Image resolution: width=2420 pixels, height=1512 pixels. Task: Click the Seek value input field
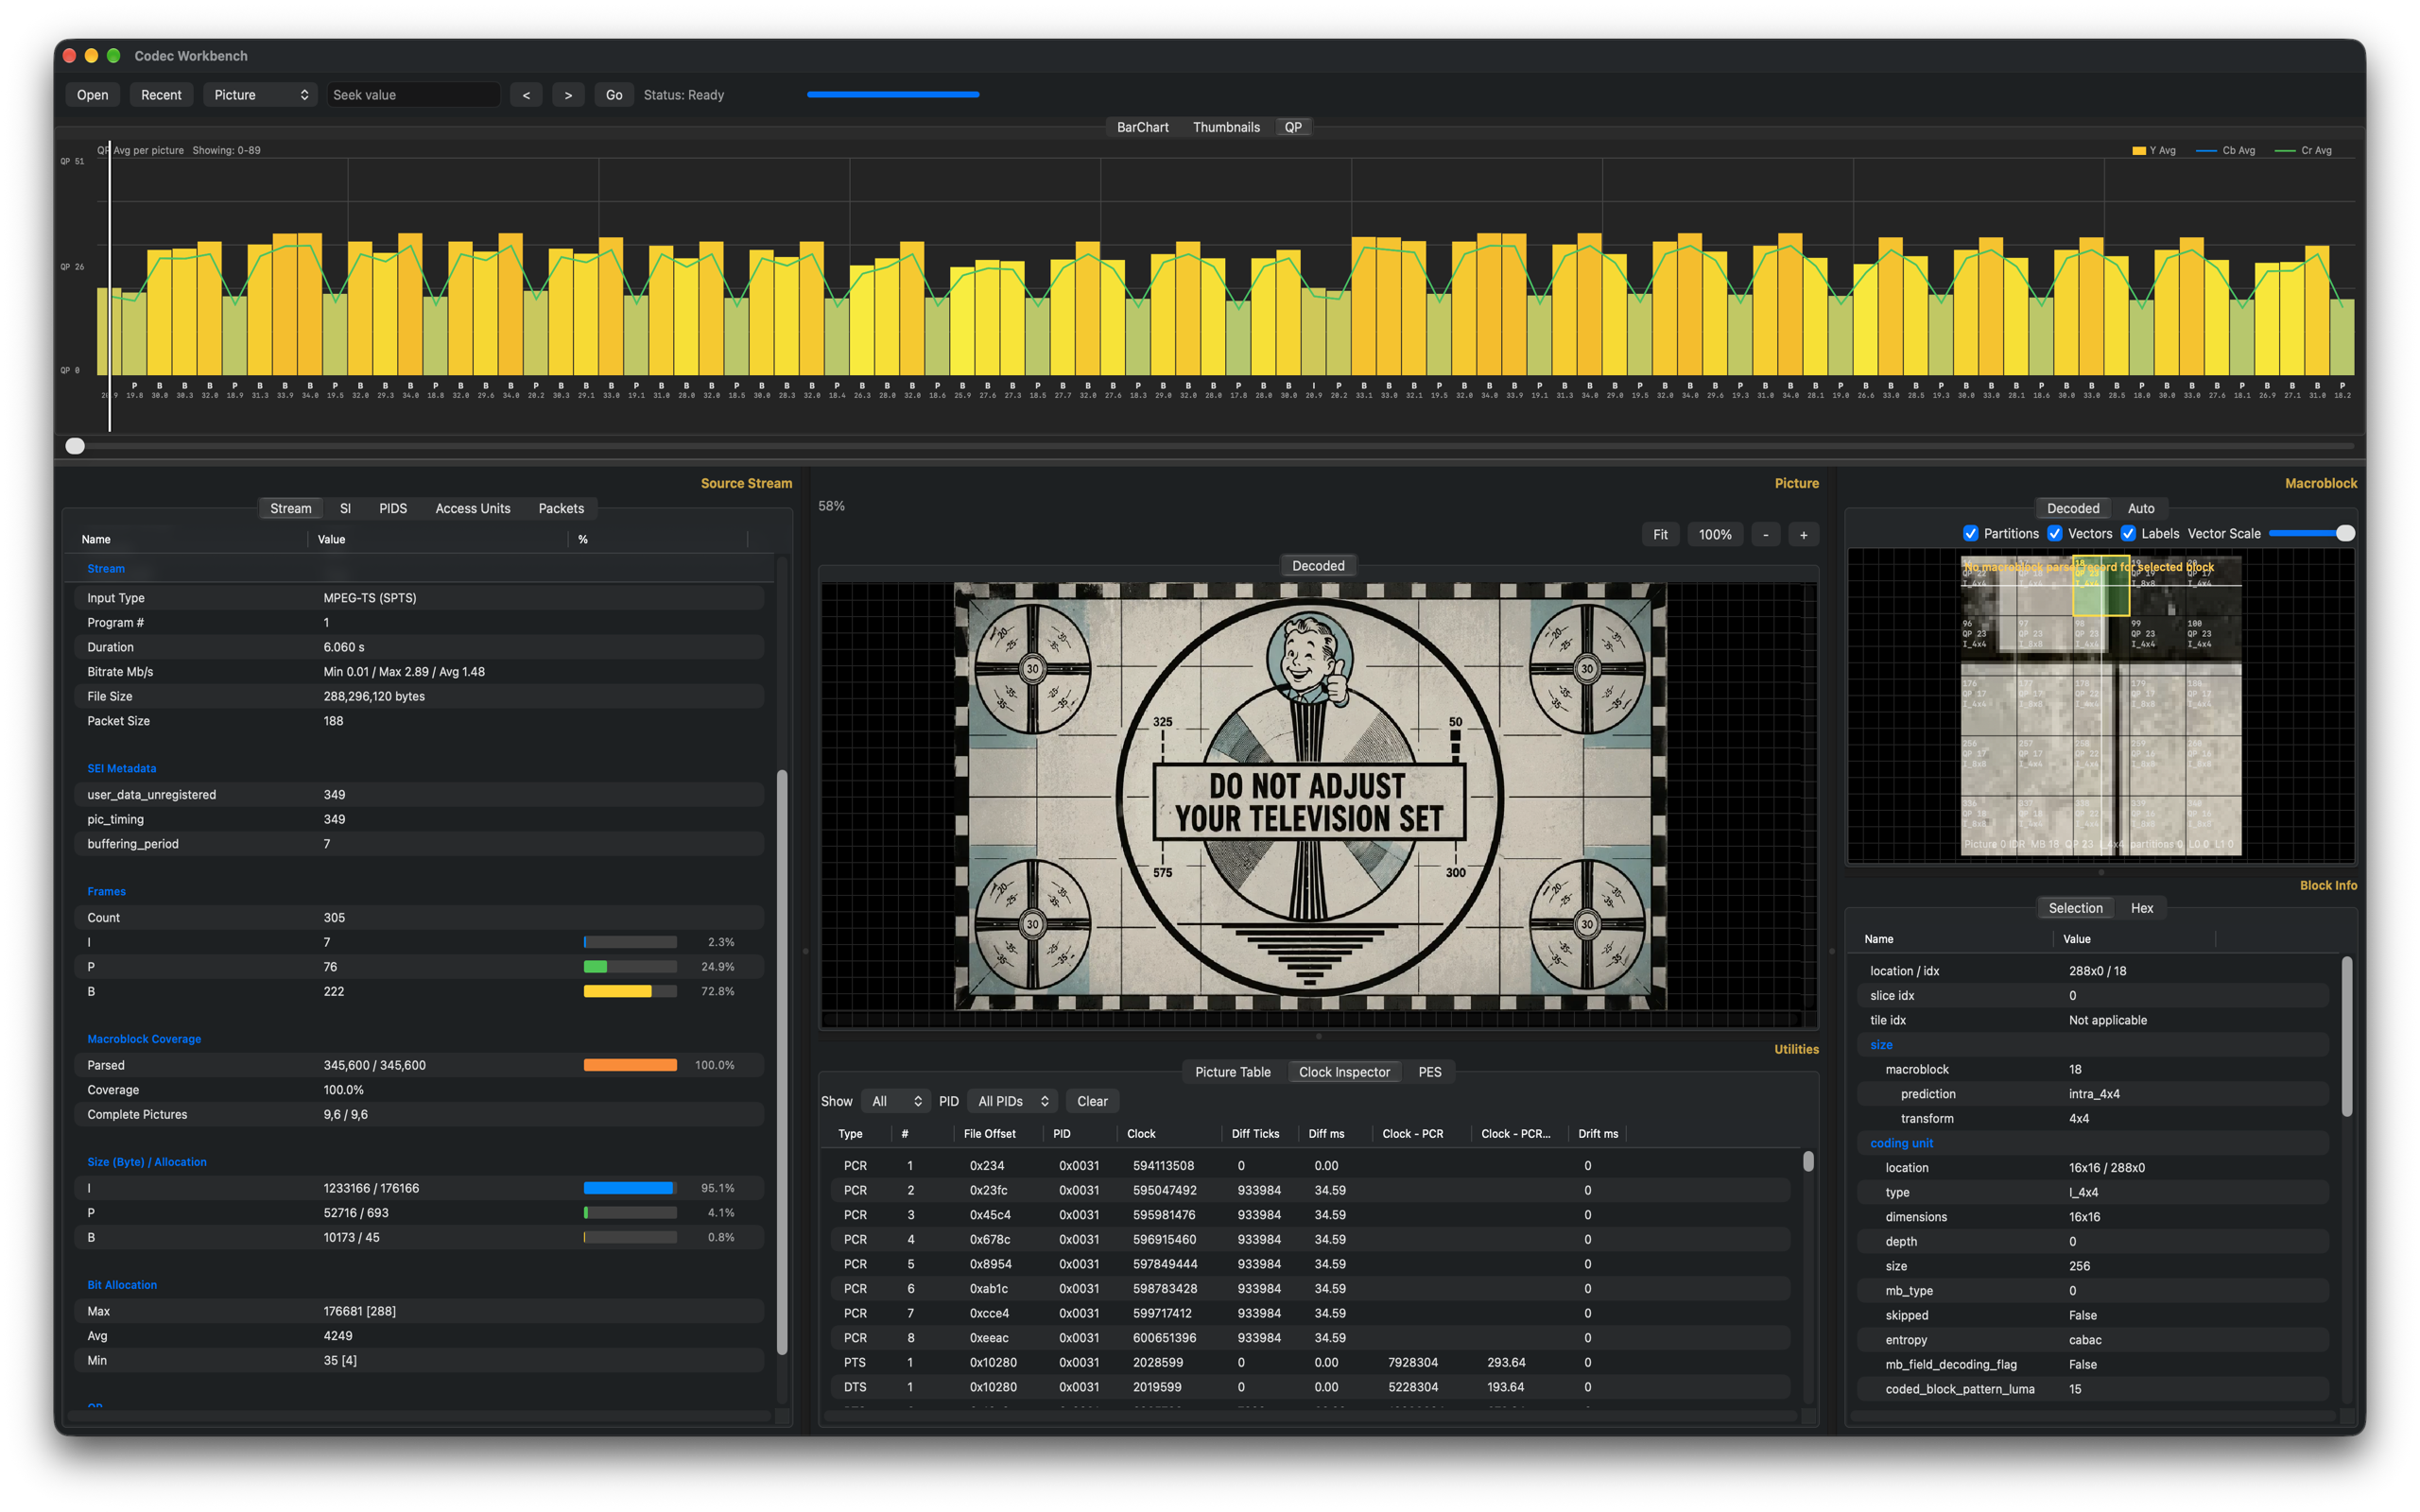[413, 95]
